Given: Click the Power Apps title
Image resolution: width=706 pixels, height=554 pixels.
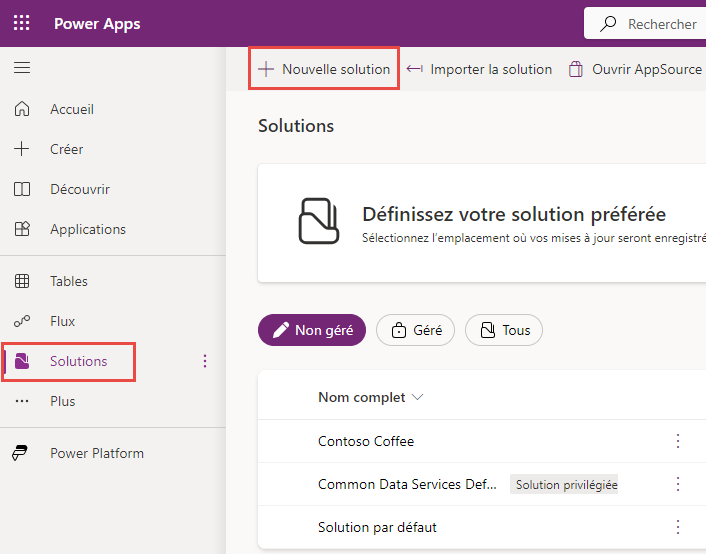Looking at the screenshot, I should pyautogui.click(x=97, y=23).
